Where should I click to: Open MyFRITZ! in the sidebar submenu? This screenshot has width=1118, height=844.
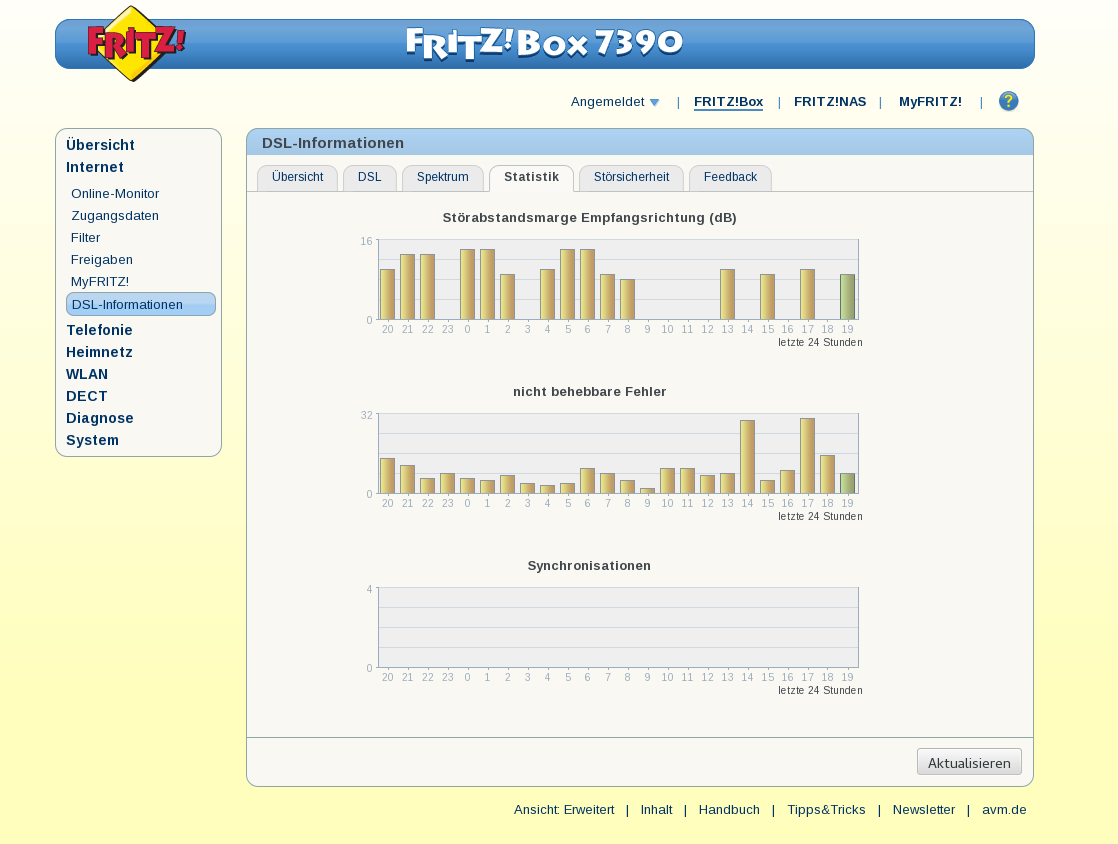click(x=100, y=282)
